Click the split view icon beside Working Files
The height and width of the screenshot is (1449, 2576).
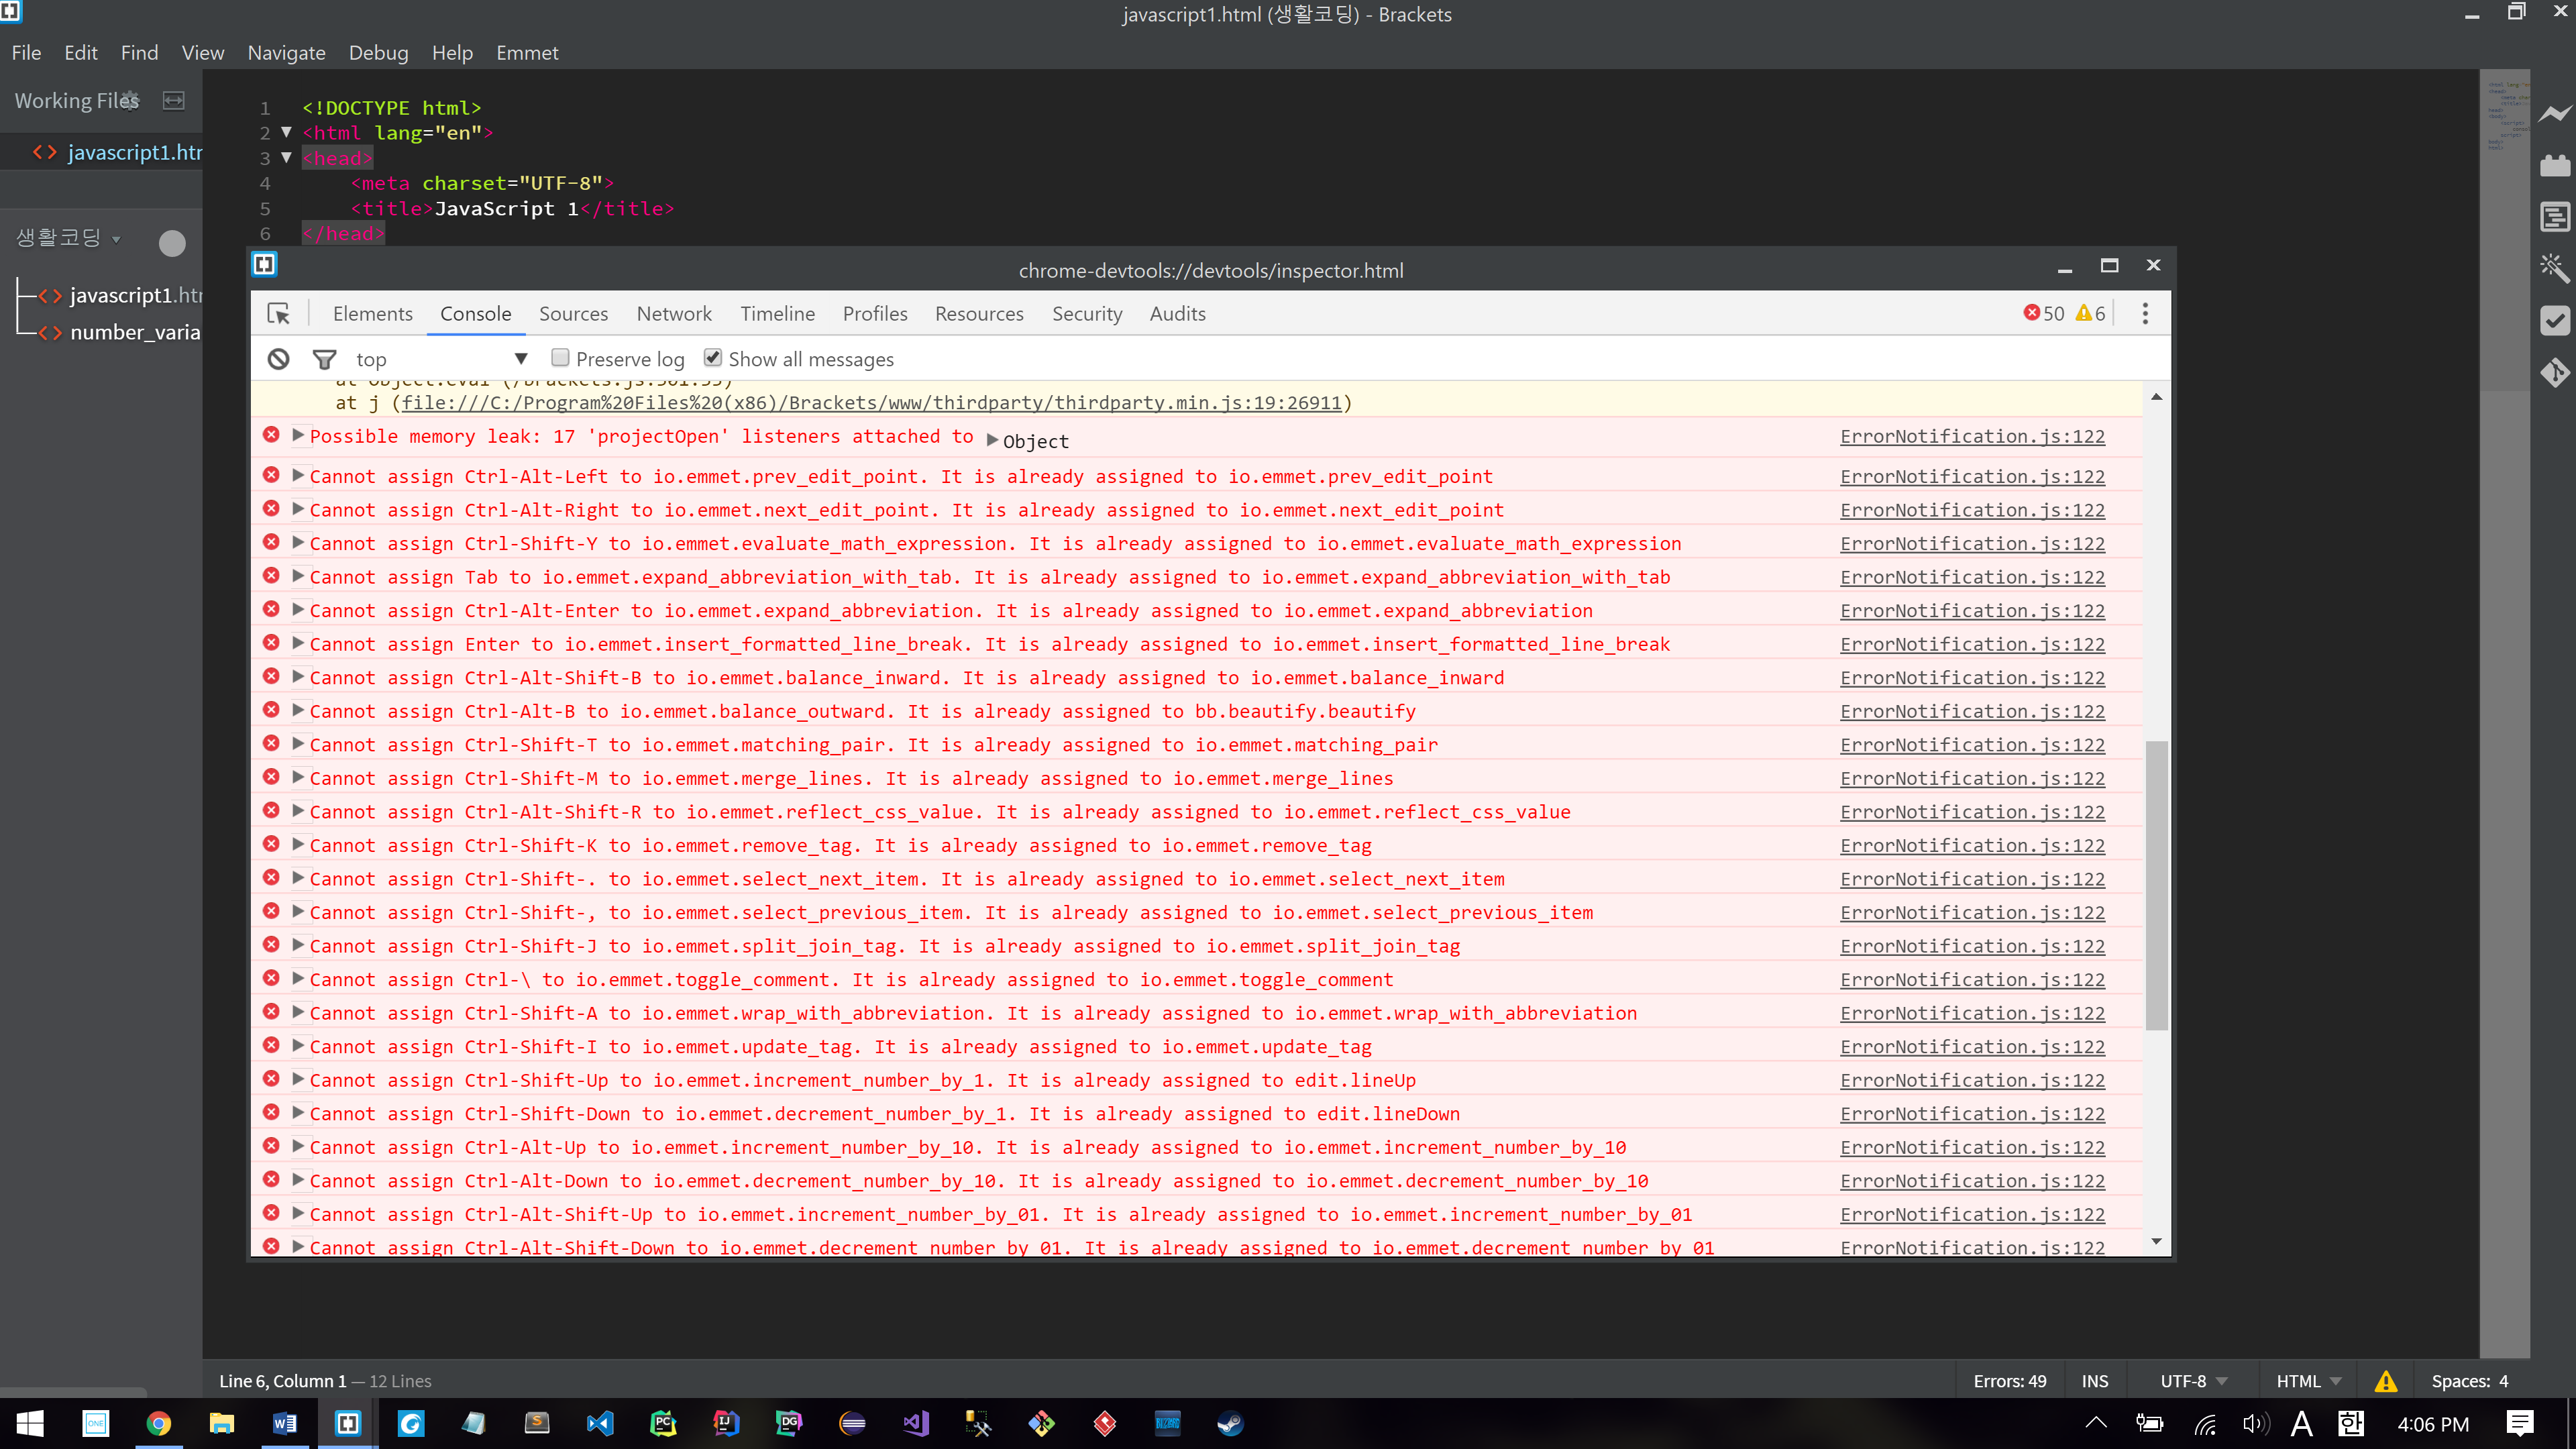click(173, 100)
